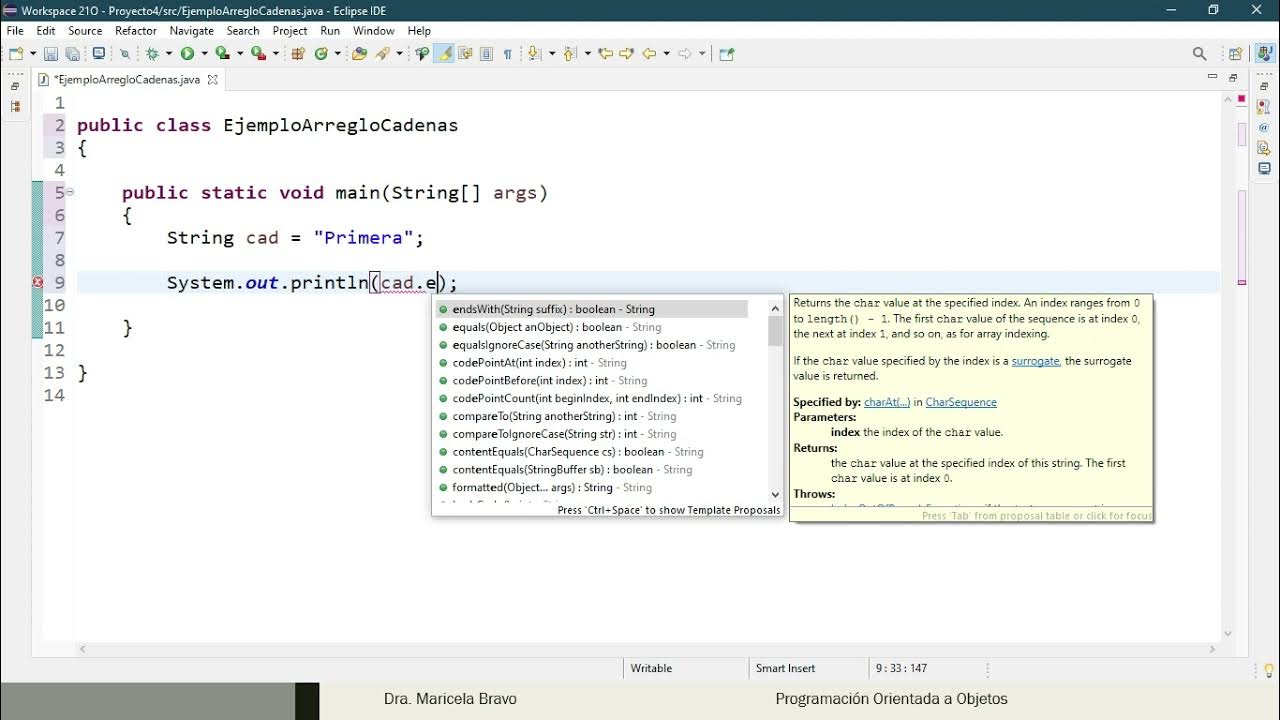The image size is (1280, 720).
Task: Click the Save toolbar icon
Action: coord(50,54)
